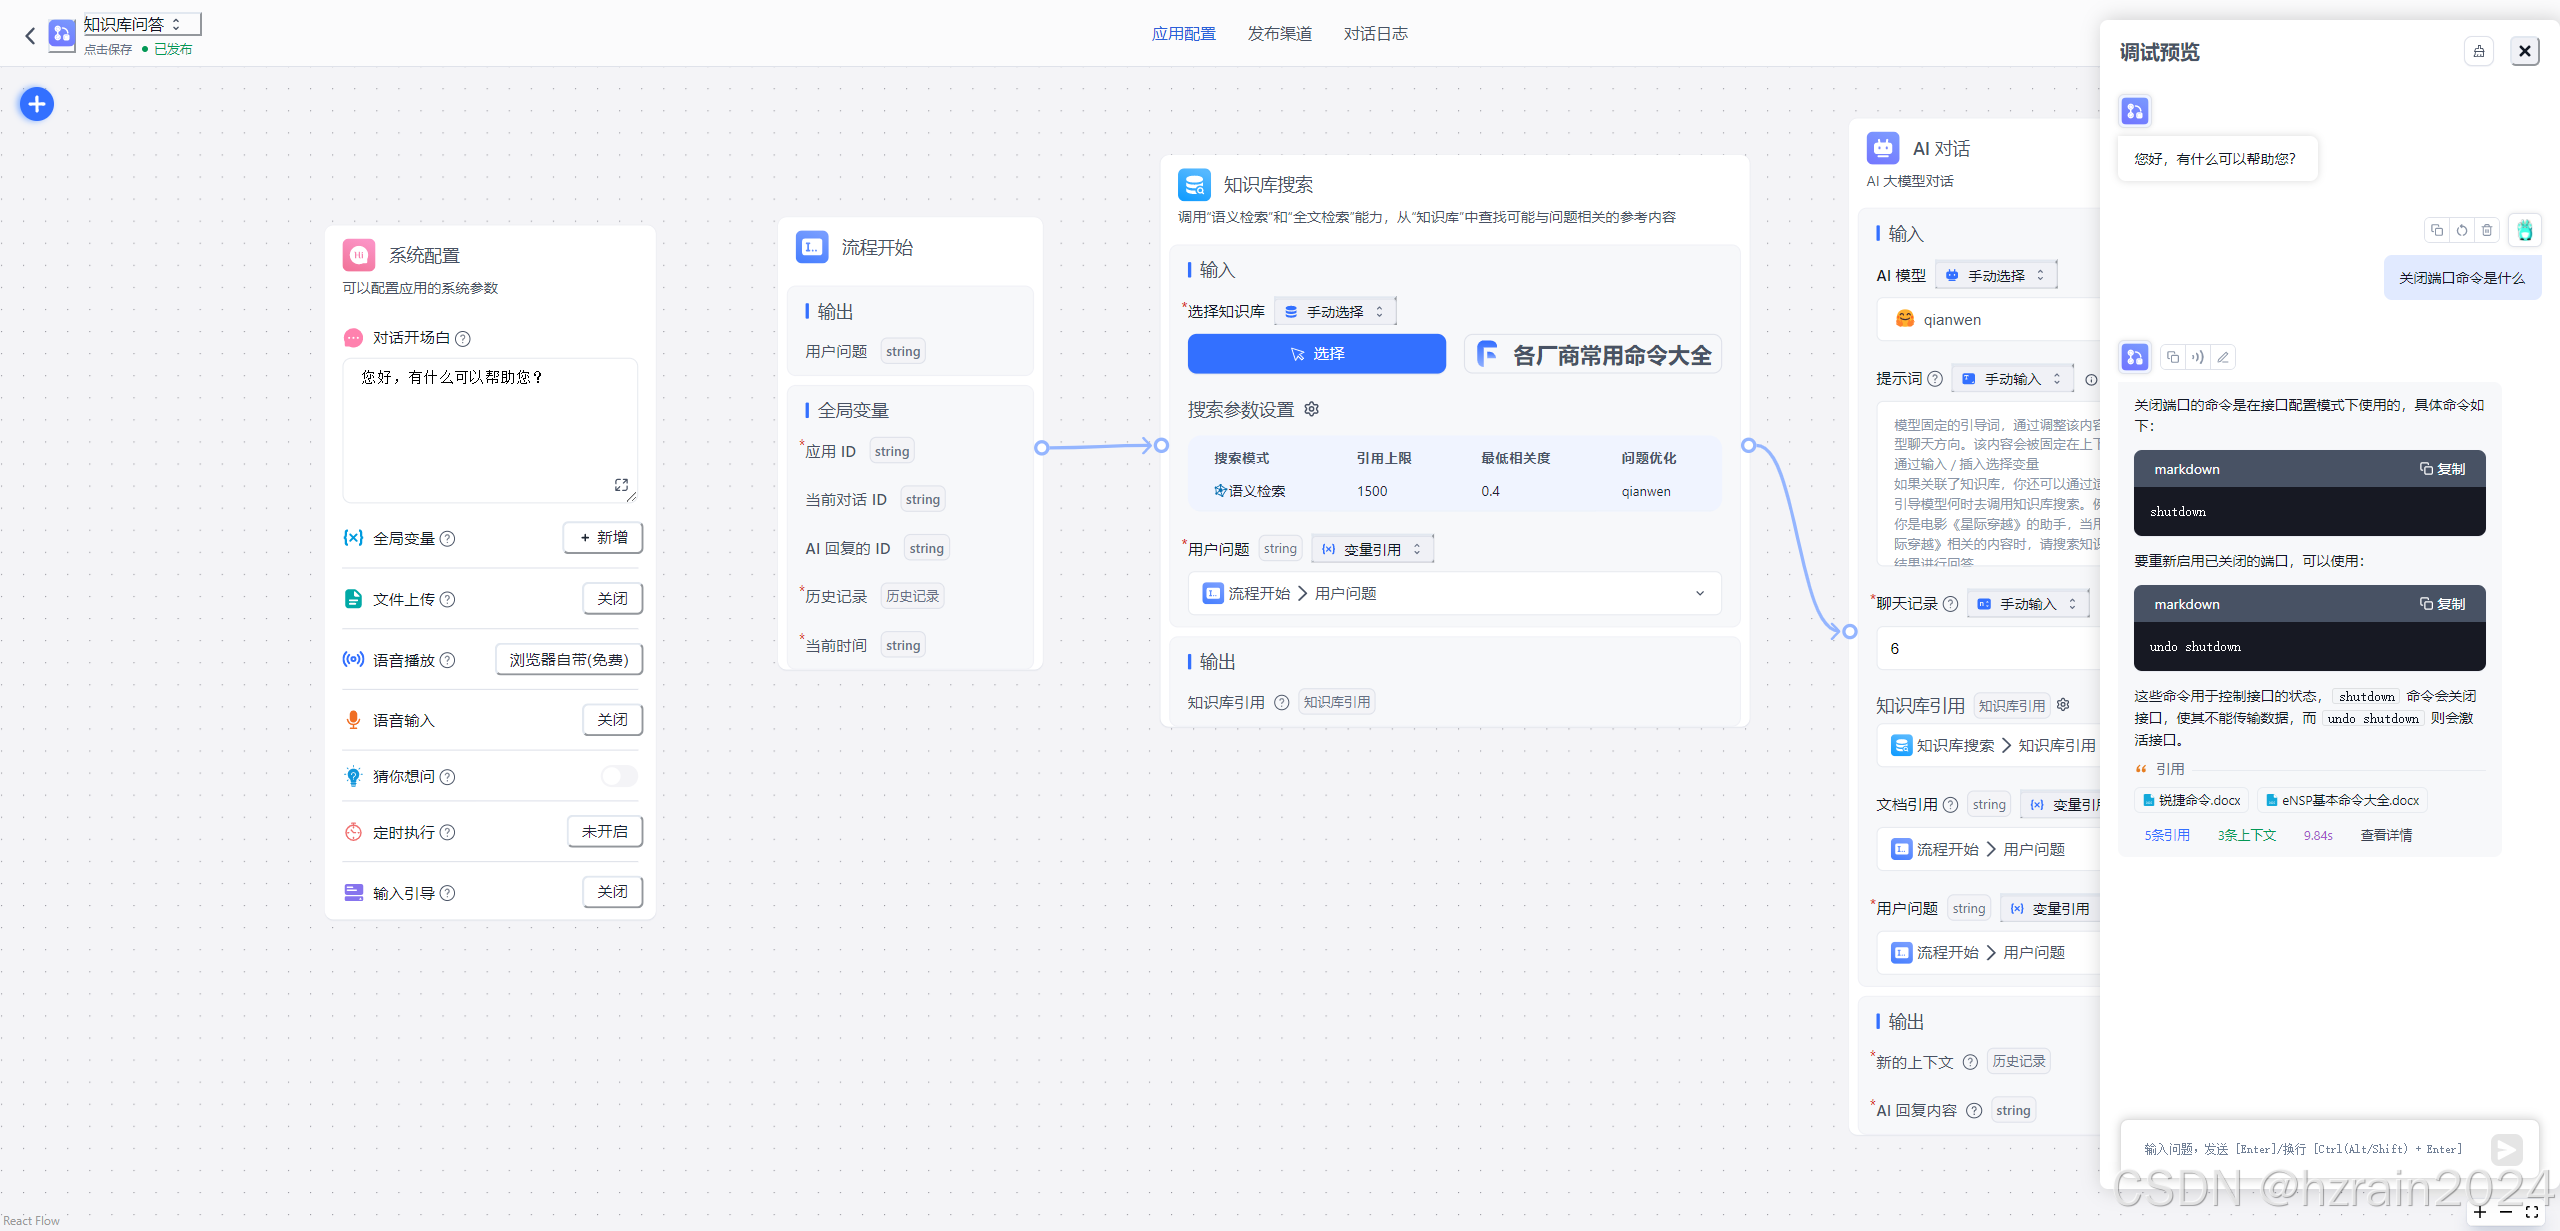Click the AI 对话 node robot icon
The height and width of the screenshot is (1231, 2560).
coord(1883,148)
